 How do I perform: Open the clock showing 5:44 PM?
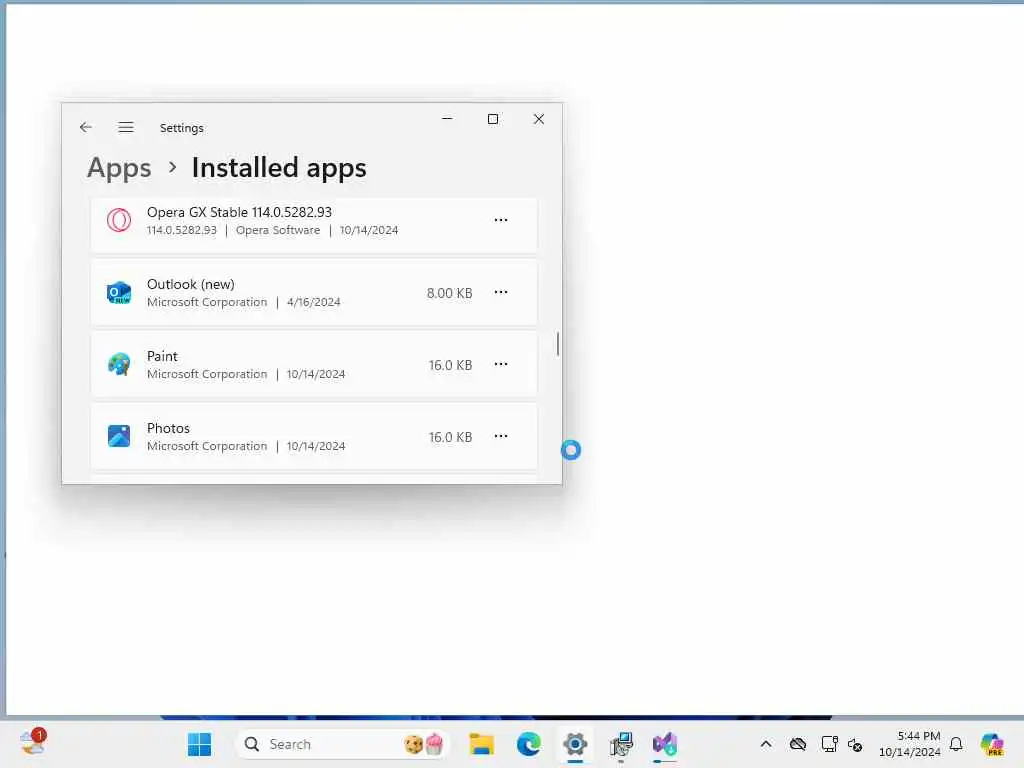coord(909,744)
